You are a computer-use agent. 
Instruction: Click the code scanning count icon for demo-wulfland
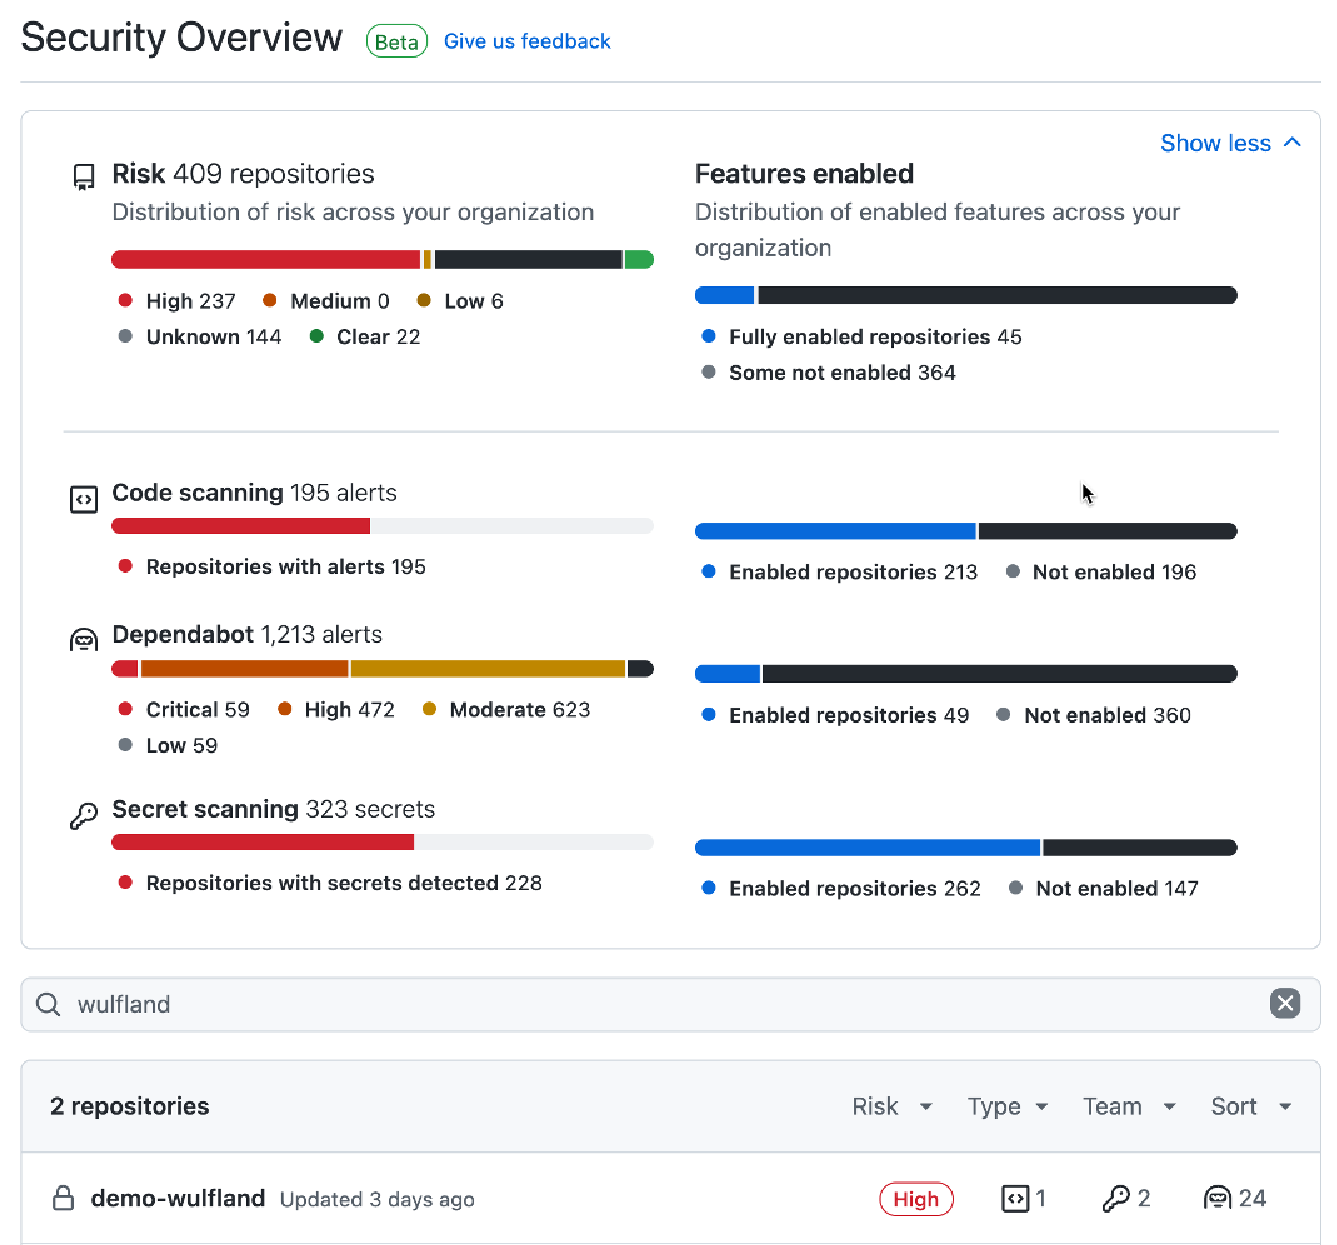tap(1015, 1198)
